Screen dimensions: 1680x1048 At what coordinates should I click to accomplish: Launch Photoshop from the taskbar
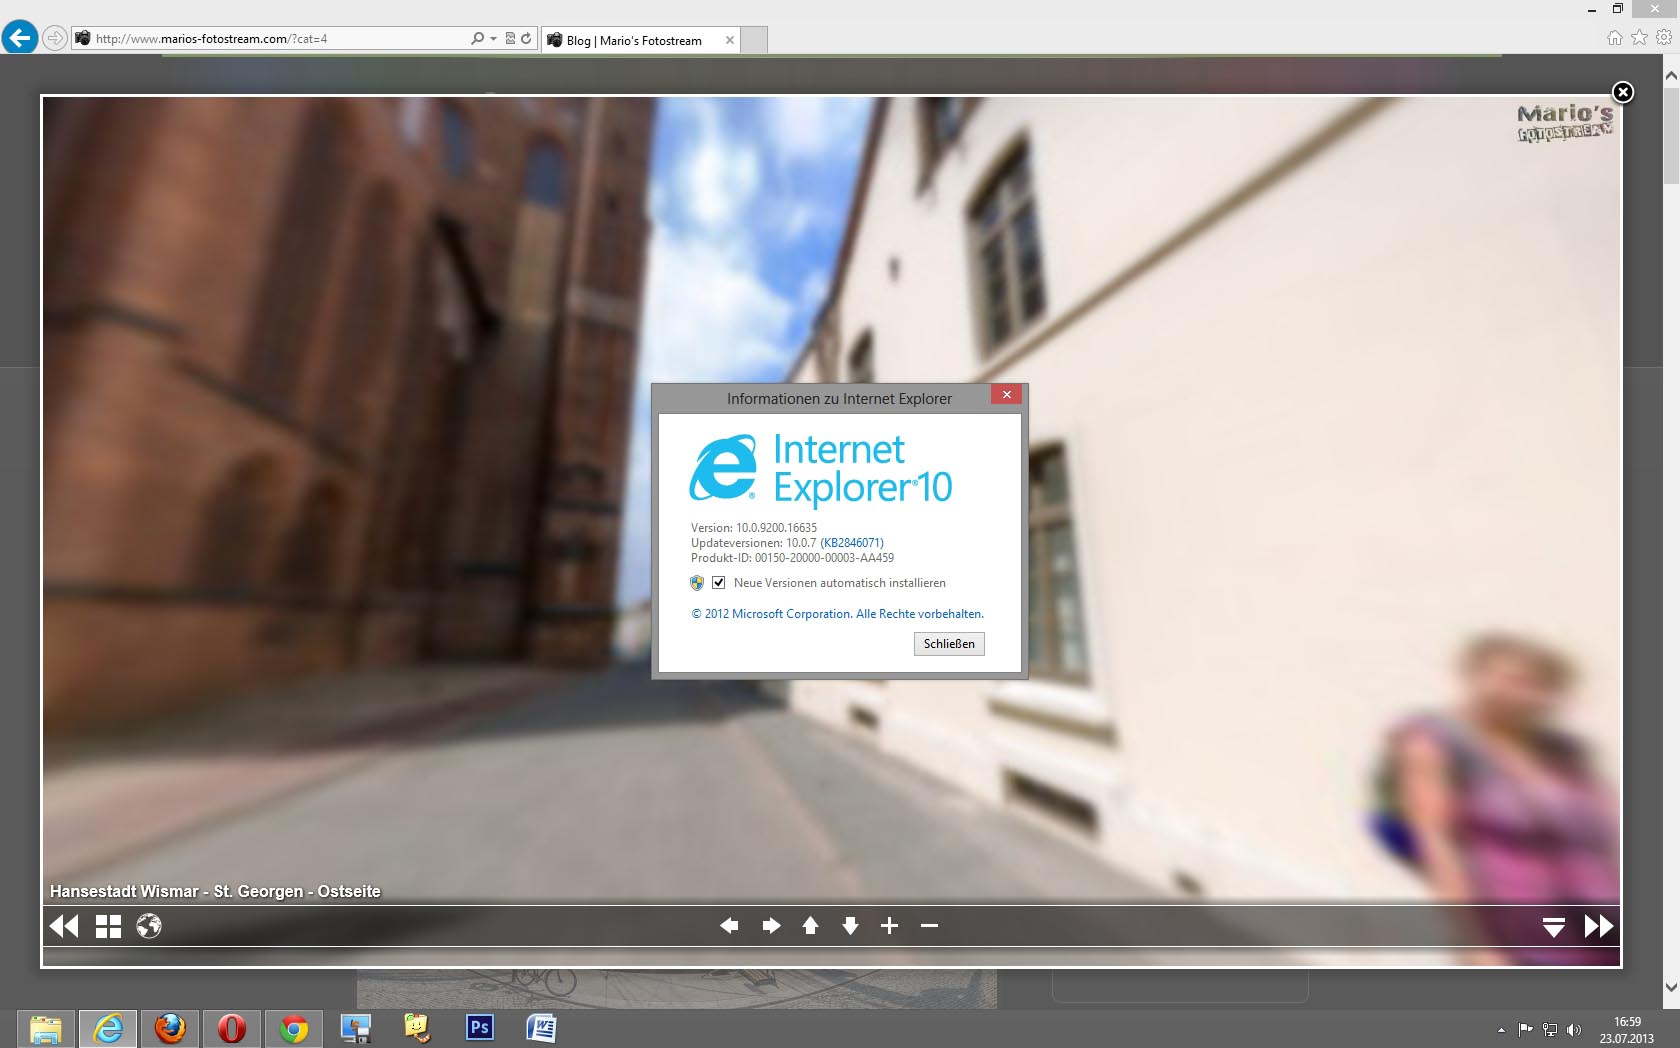pyautogui.click(x=479, y=1028)
